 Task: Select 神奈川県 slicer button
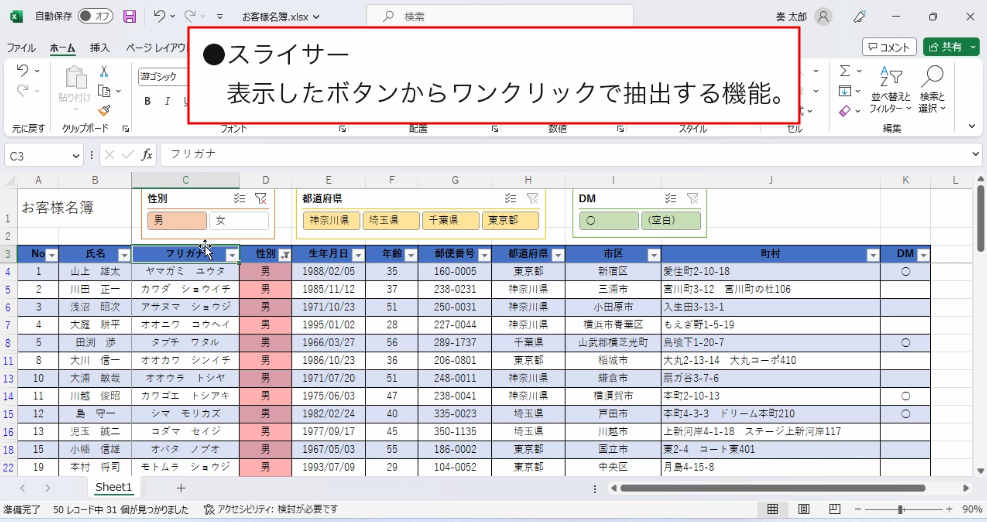[x=331, y=220]
